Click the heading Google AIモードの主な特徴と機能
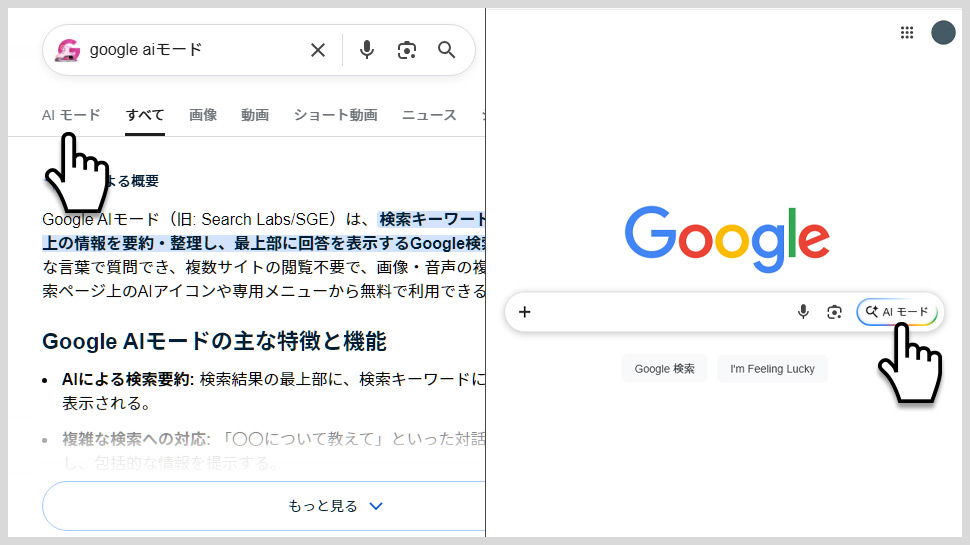The width and height of the screenshot is (970, 545). 214,341
